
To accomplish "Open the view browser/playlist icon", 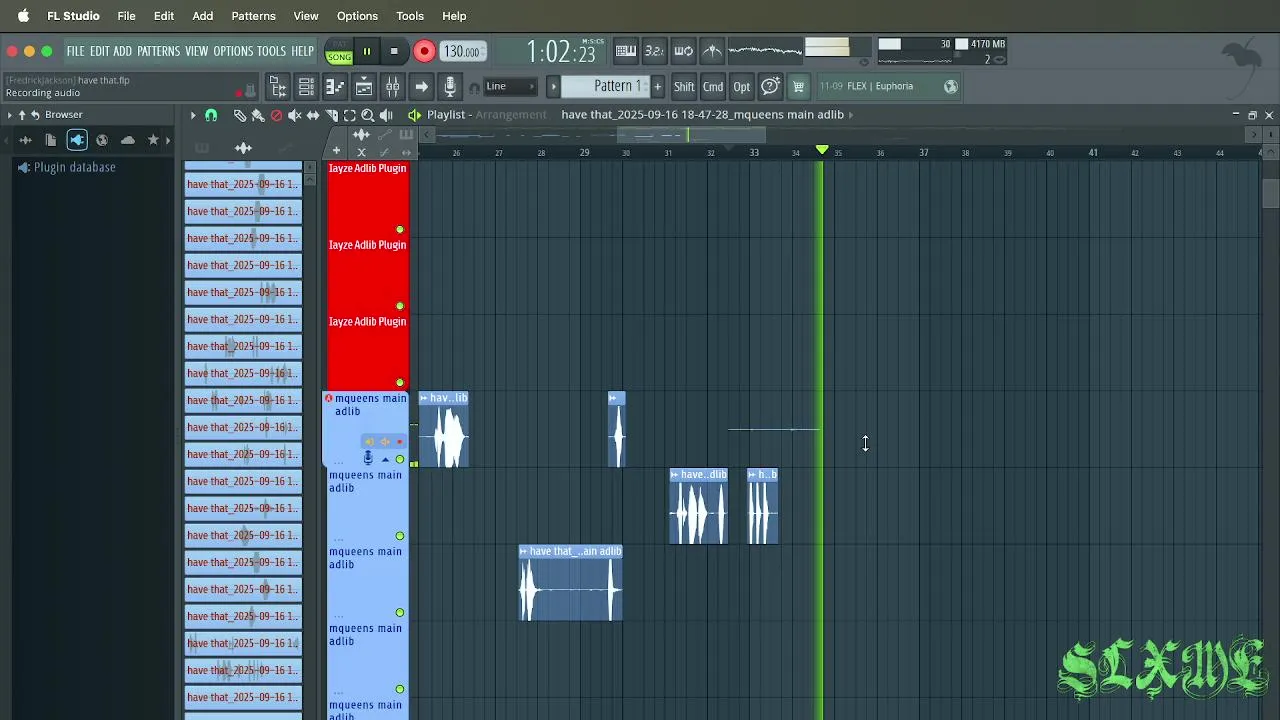I will click(278, 87).
